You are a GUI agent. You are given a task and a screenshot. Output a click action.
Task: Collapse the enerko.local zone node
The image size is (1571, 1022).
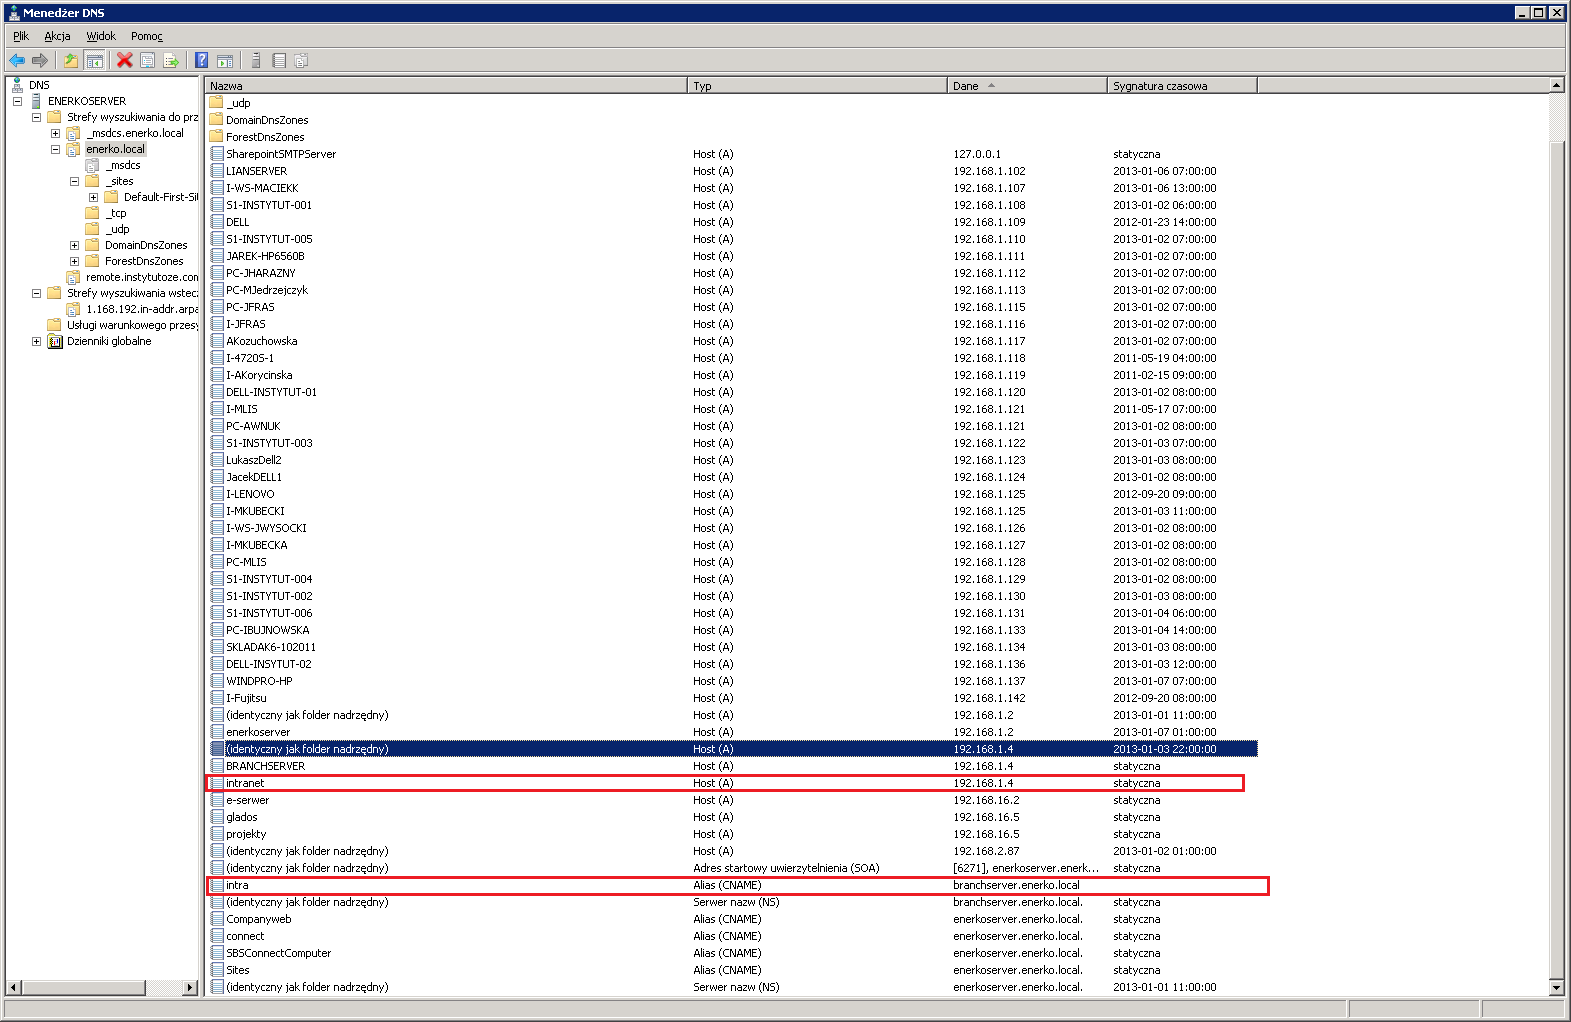tap(55, 149)
